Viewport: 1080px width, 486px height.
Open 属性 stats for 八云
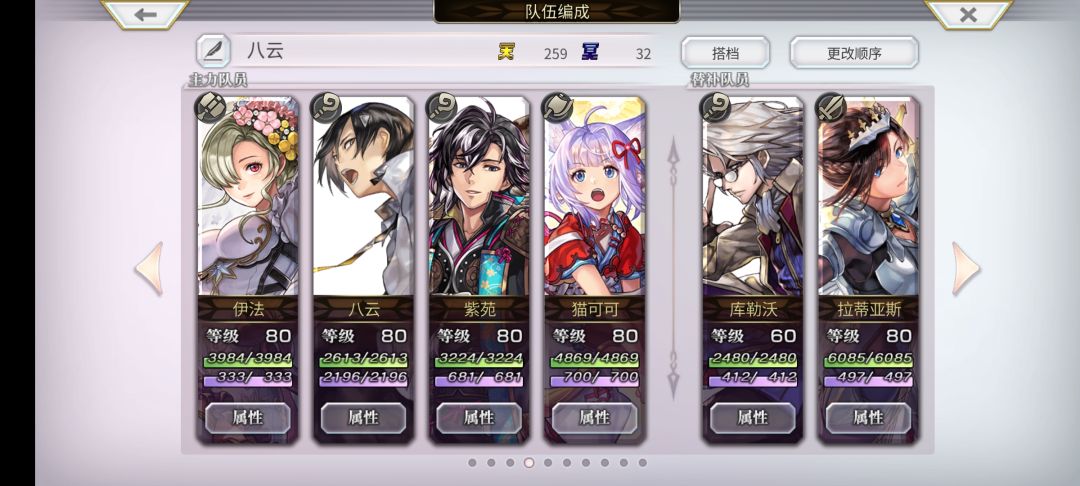(x=363, y=417)
